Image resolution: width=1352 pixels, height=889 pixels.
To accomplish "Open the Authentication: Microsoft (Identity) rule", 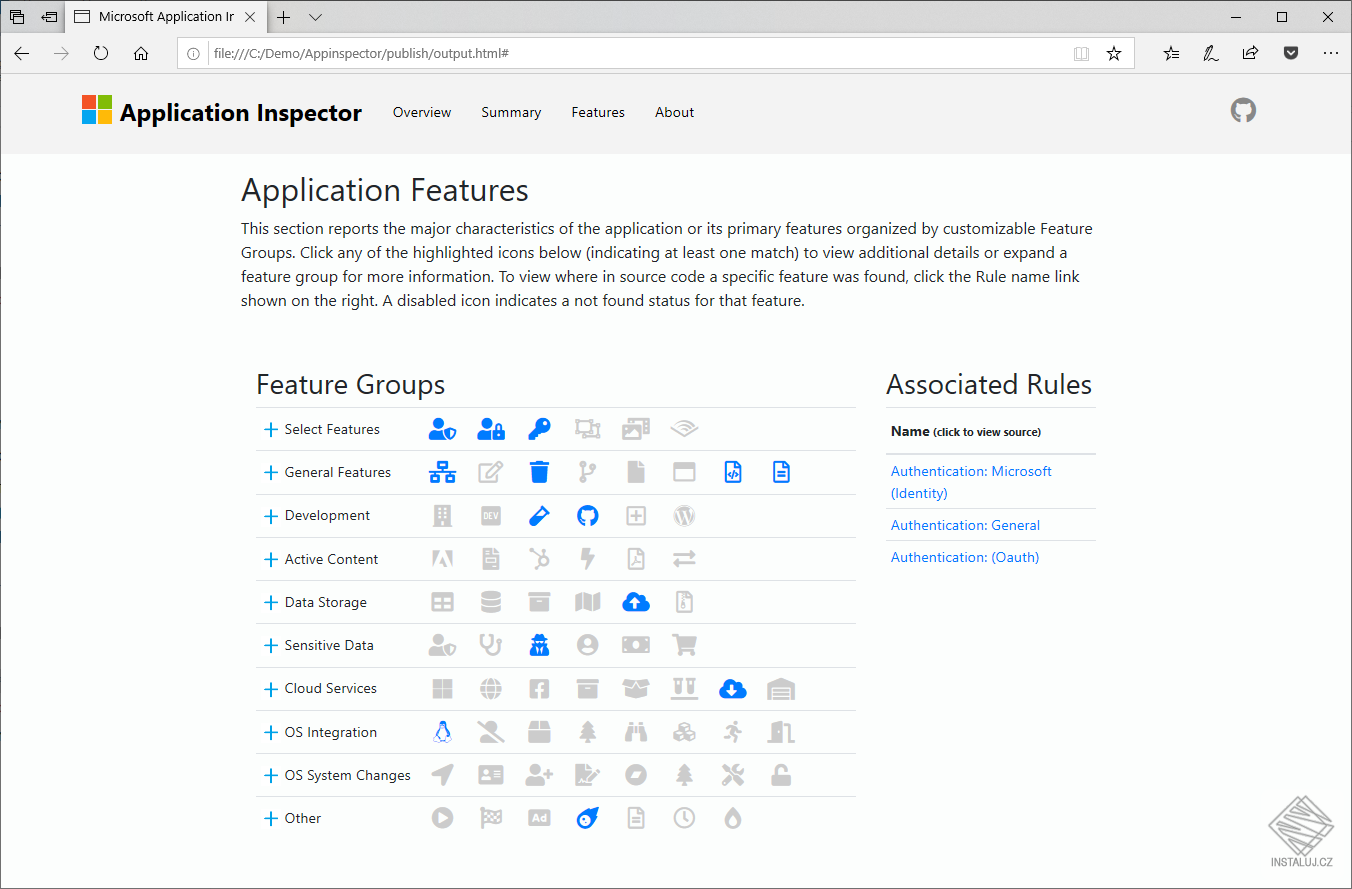I will click(x=971, y=482).
